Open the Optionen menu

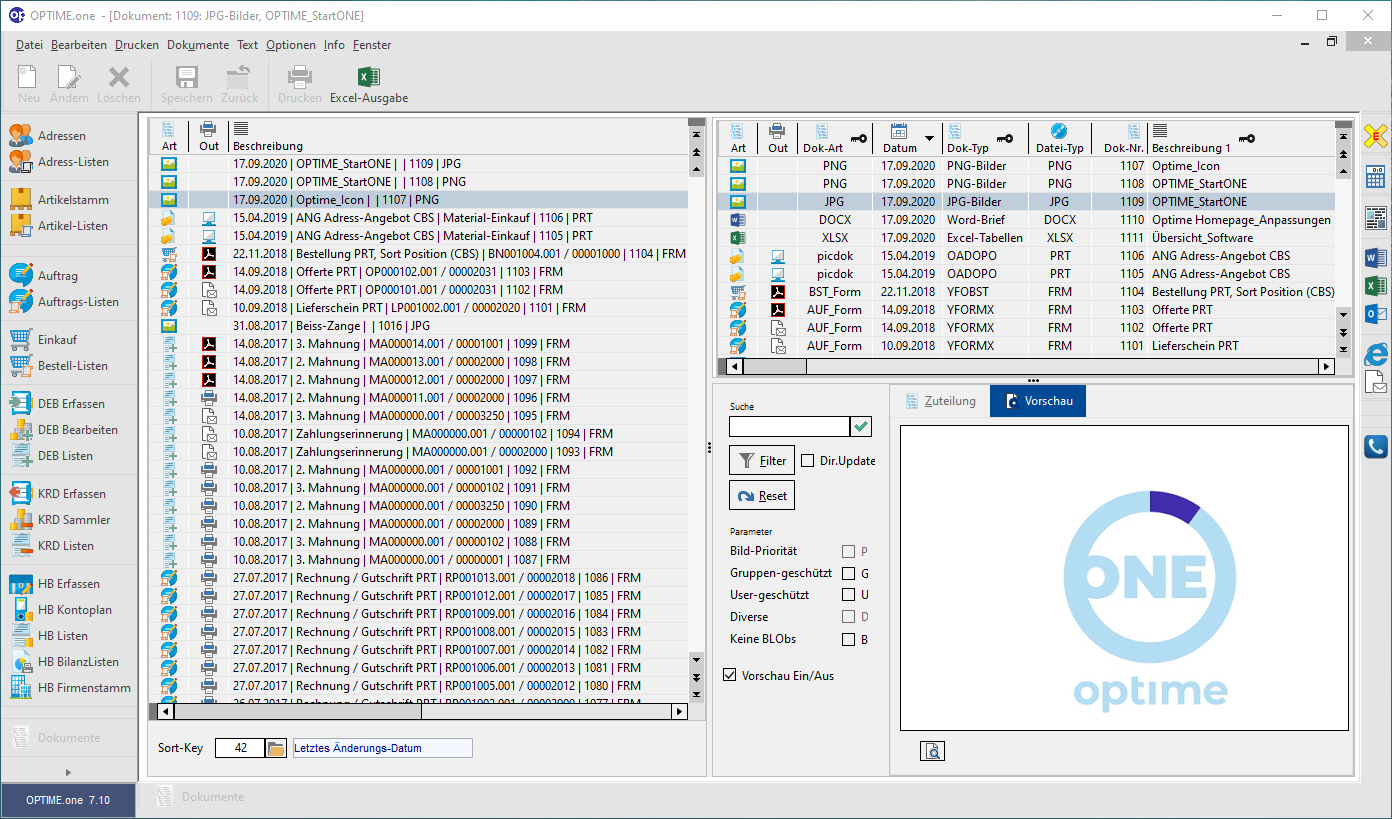tap(291, 45)
